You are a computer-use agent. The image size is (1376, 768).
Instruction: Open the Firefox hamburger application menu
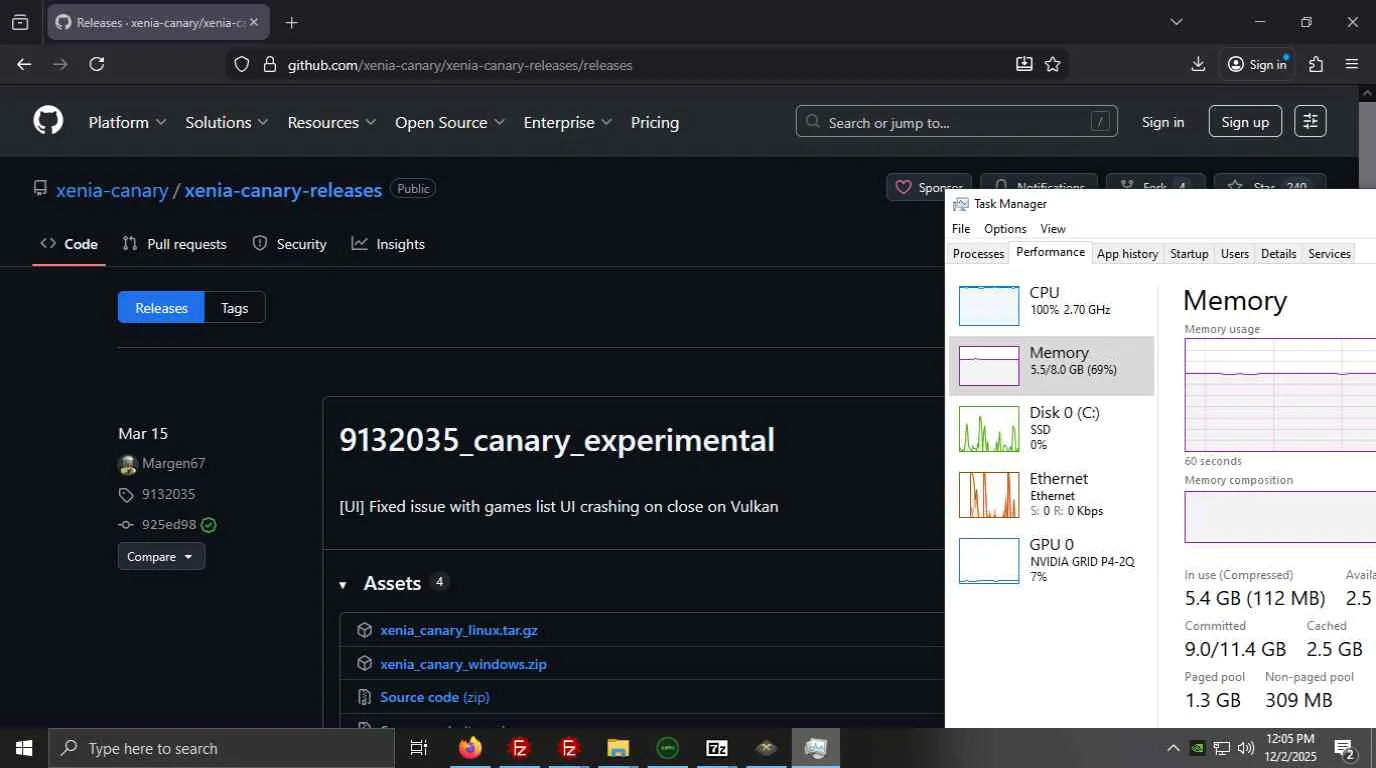(x=1352, y=64)
